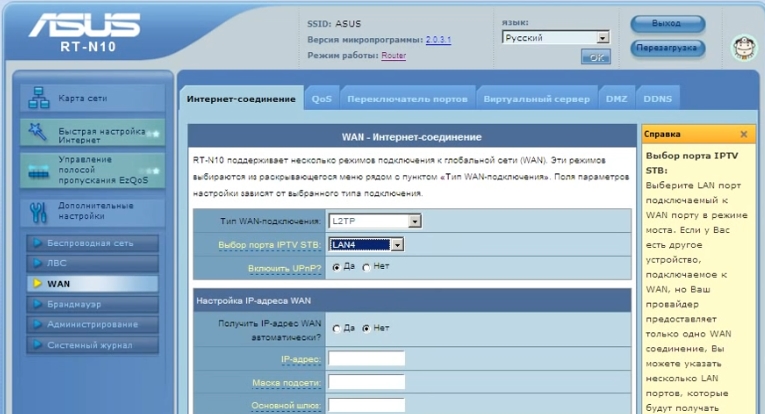Image resolution: width=765 pixels, height=414 pixels.
Task: Switch to the DMZ tab
Action: (x=617, y=99)
